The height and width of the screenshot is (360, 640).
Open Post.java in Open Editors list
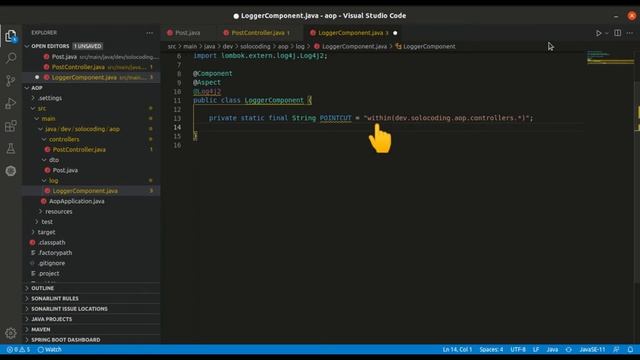pyautogui.click(x=91, y=57)
